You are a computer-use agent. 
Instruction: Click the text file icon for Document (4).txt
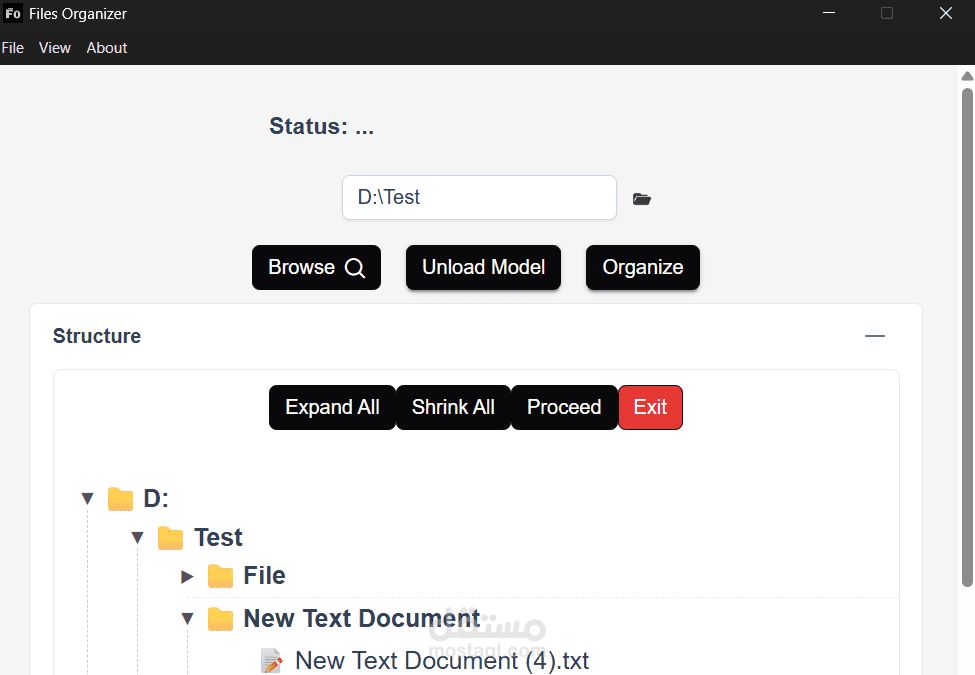271,661
